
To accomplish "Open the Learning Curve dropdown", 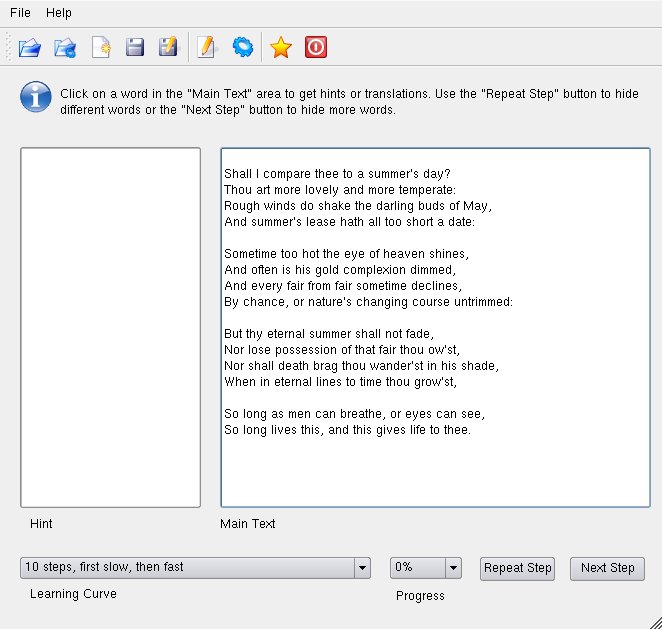I will pos(195,568).
